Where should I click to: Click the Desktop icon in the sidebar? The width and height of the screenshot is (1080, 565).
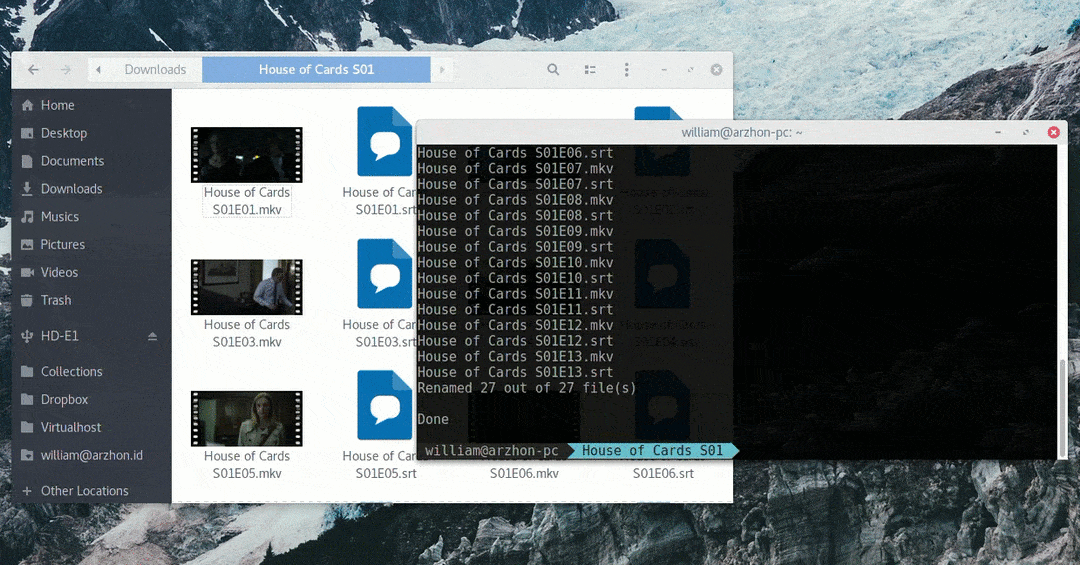click(x=27, y=133)
